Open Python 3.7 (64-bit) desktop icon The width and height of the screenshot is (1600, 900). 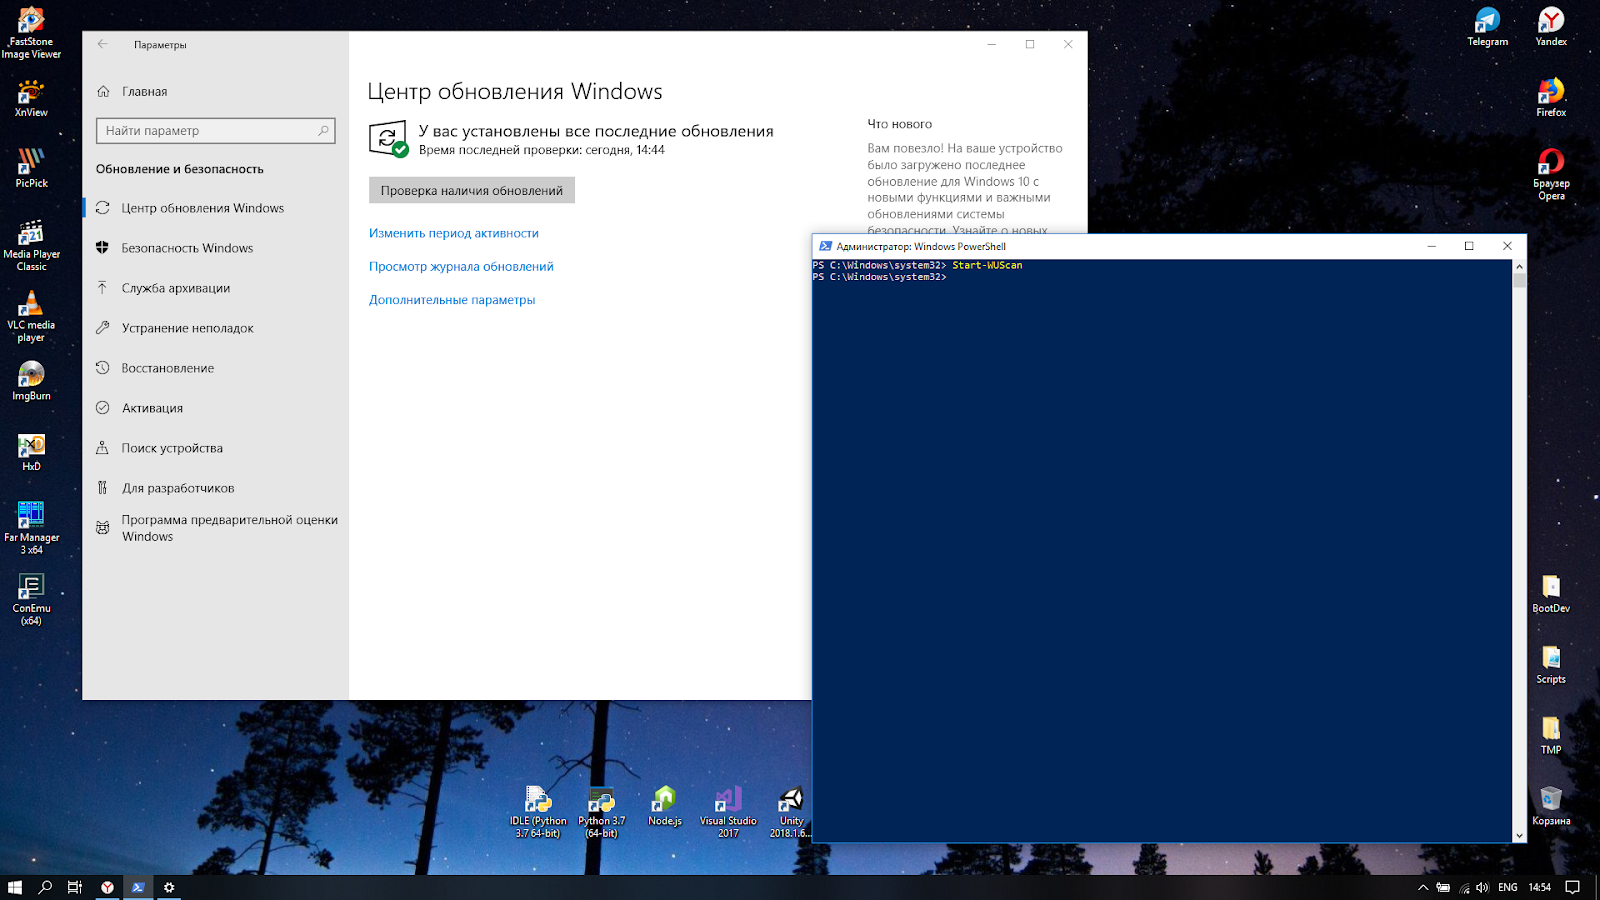point(601,812)
